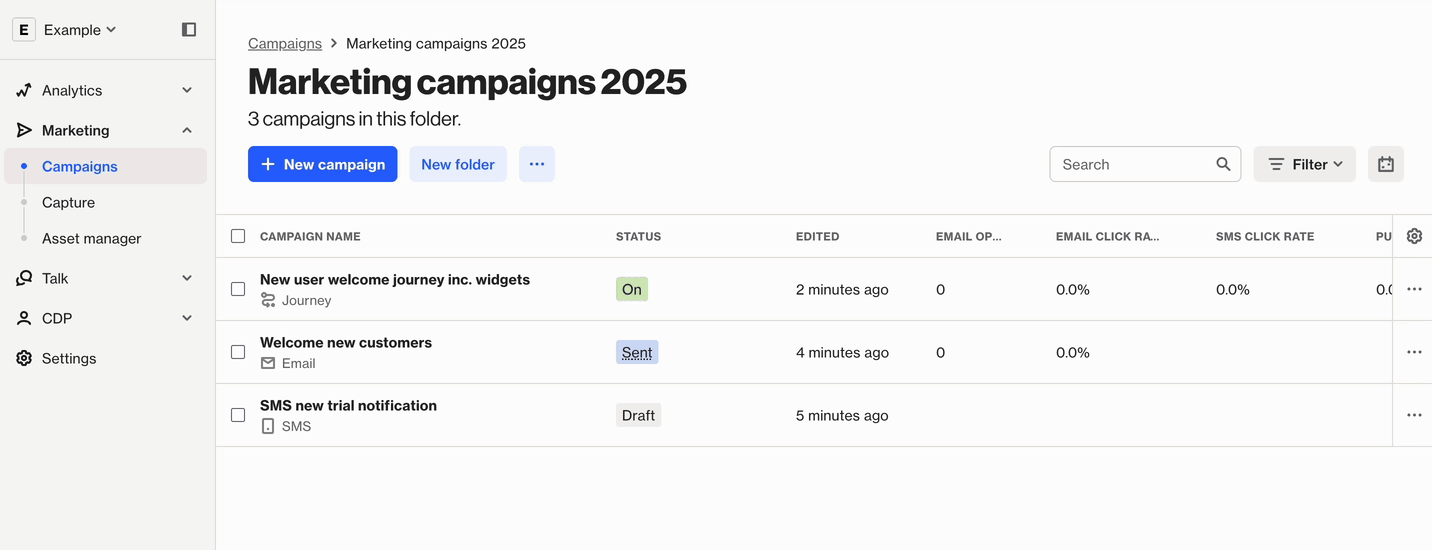Select all campaigns checkbox in header
This screenshot has width=1433, height=550.
tap(238, 236)
